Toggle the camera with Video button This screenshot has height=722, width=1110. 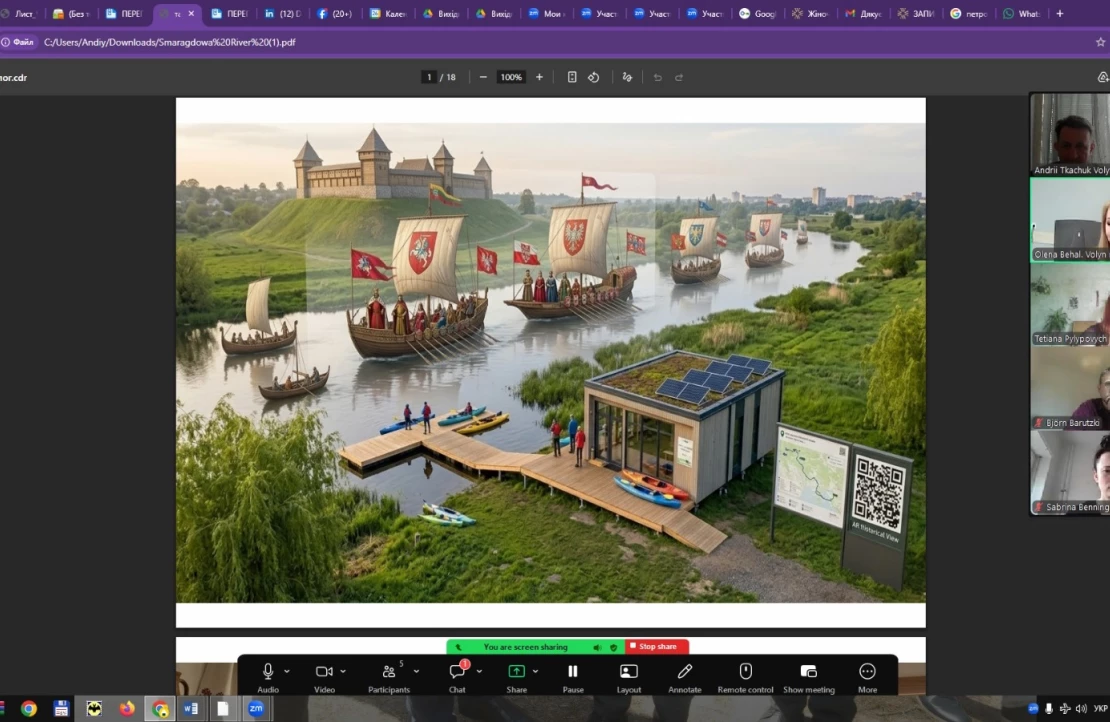(324, 672)
